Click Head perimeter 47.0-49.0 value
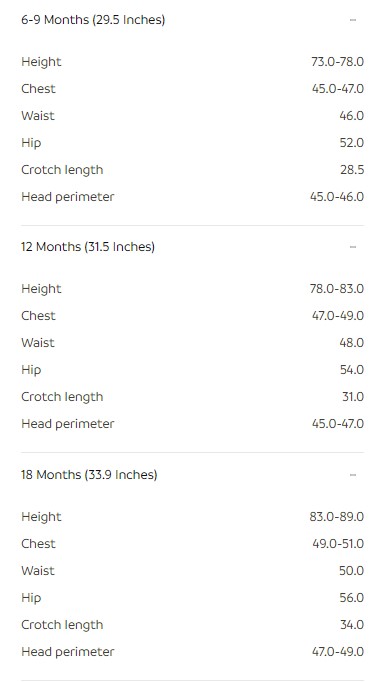 338,652
